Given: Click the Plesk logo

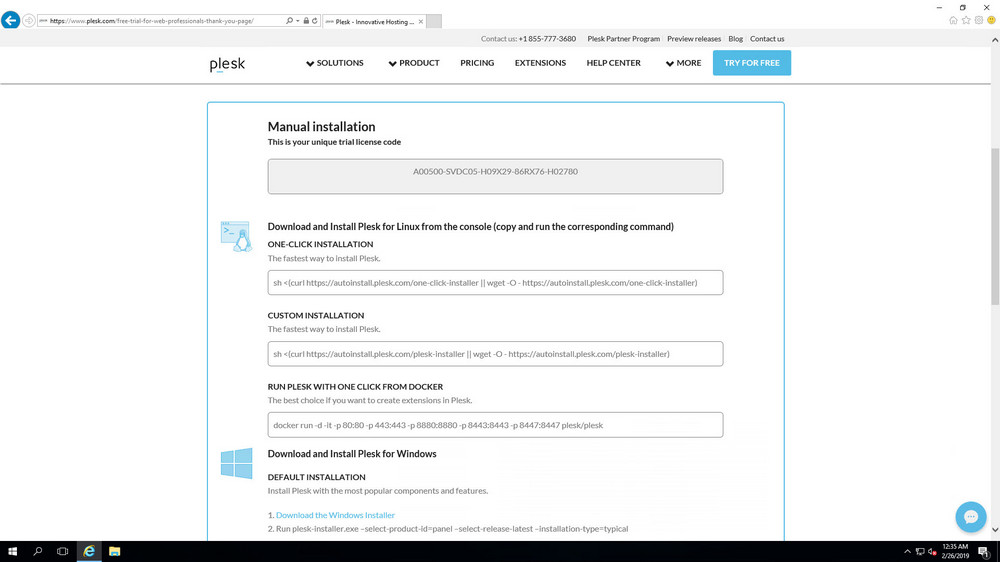Looking at the screenshot, I should point(227,64).
